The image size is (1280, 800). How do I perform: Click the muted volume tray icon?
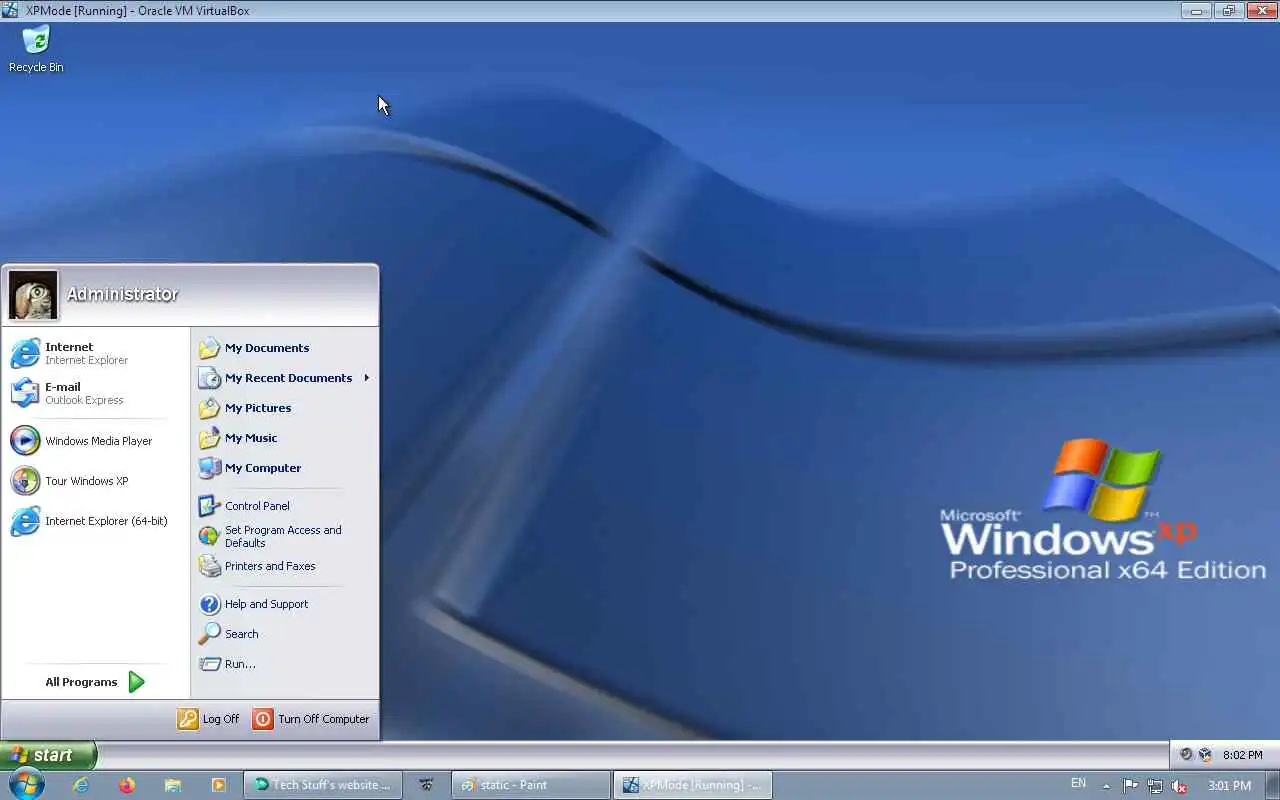(x=1180, y=786)
